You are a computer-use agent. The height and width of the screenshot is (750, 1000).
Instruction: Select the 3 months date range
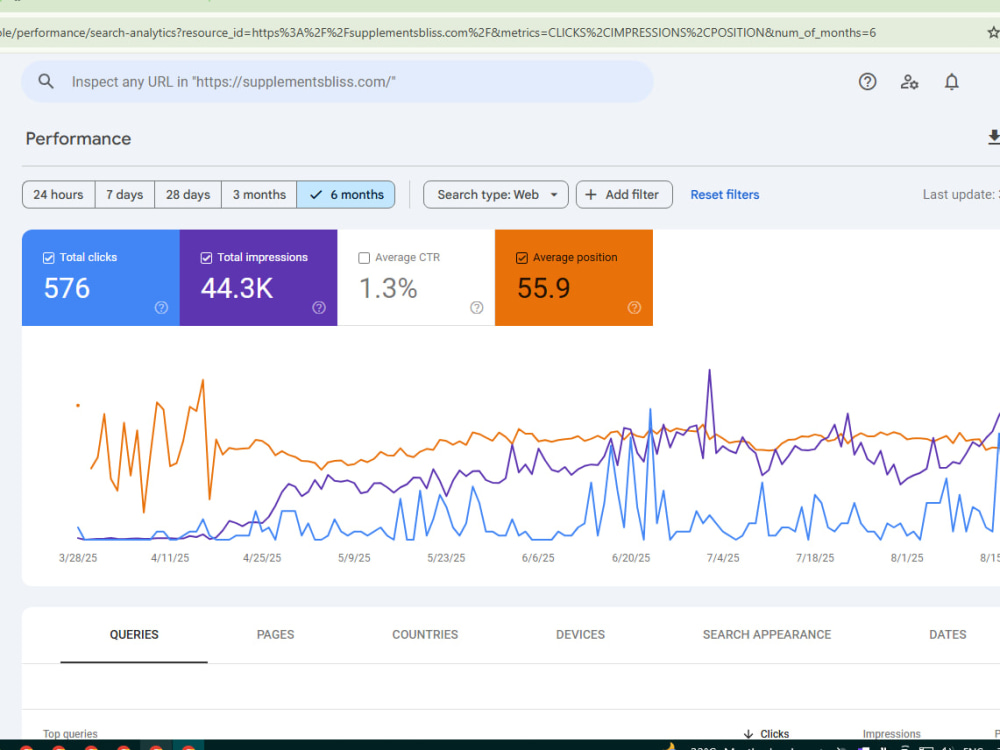pos(259,195)
